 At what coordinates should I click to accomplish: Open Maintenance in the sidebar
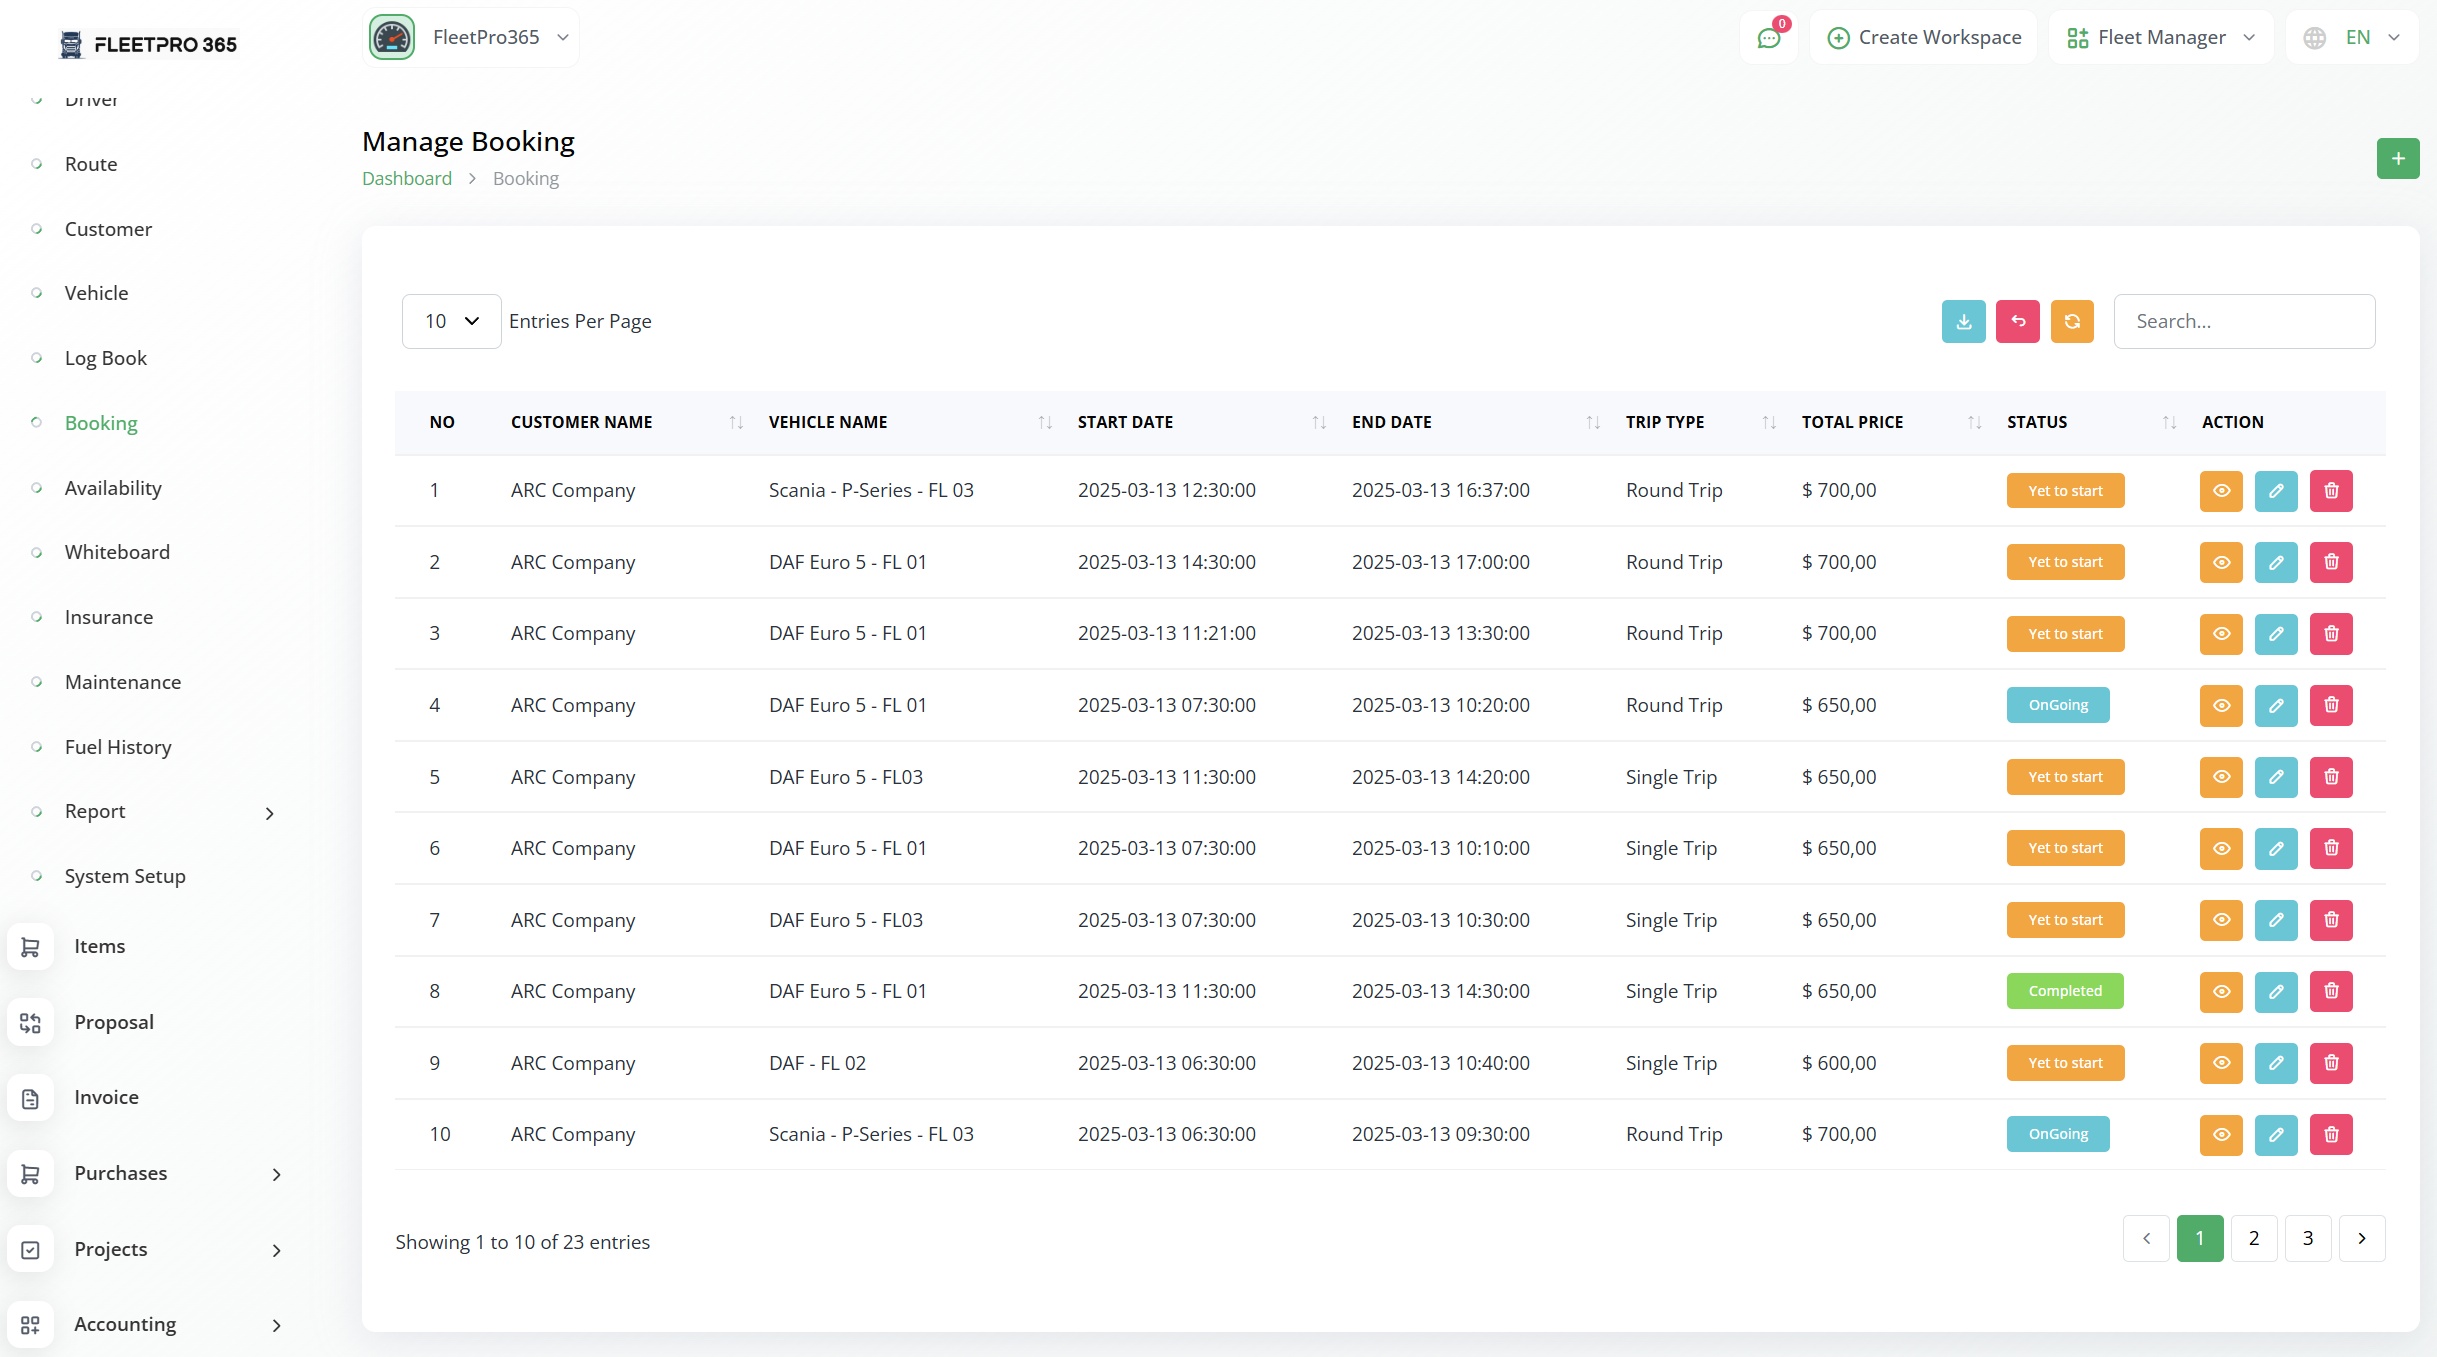click(123, 682)
